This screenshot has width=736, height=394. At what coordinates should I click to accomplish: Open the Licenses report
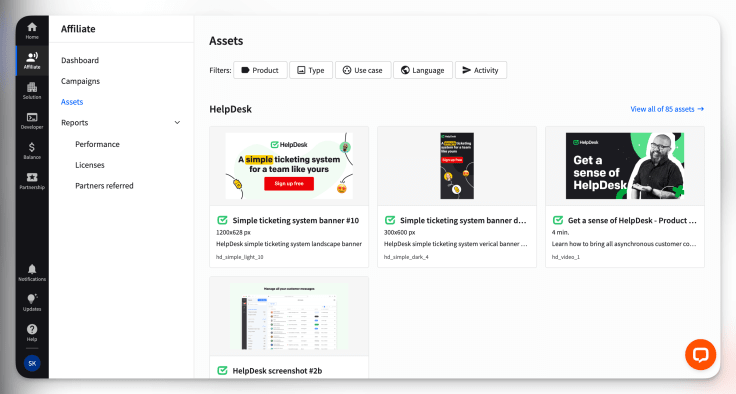coord(90,165)
